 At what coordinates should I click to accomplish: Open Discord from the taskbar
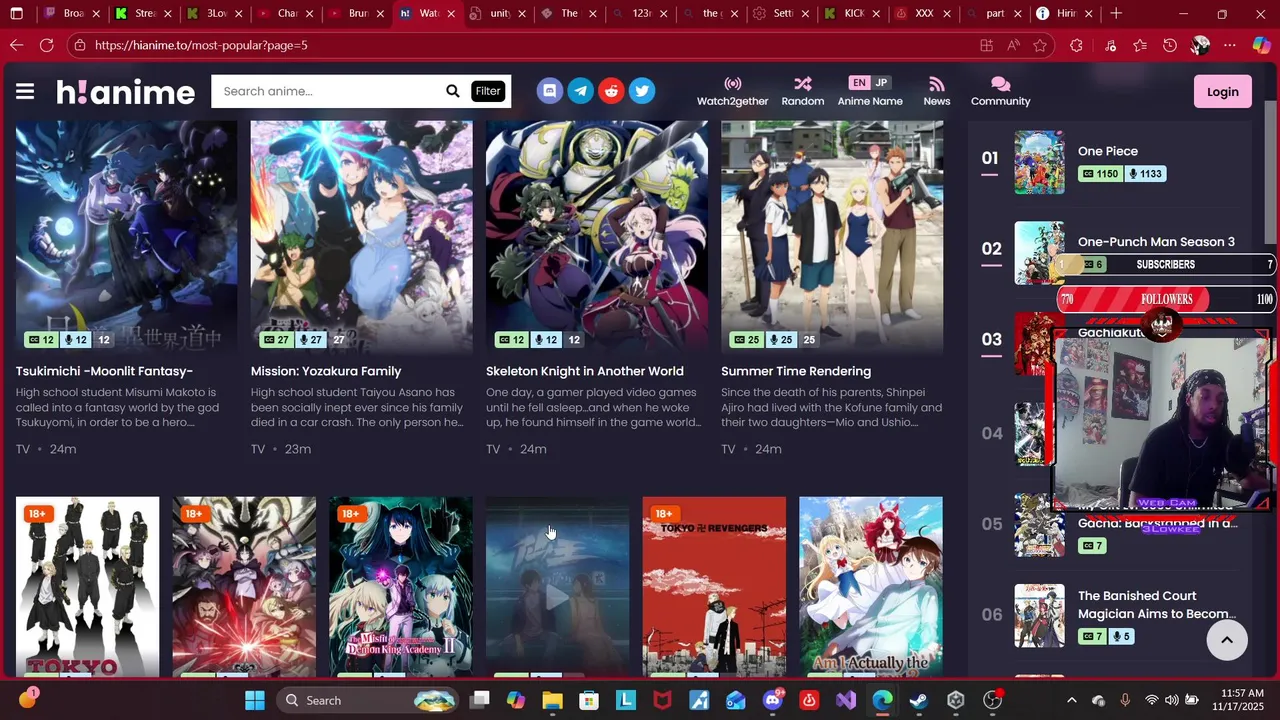click(772, 700)
